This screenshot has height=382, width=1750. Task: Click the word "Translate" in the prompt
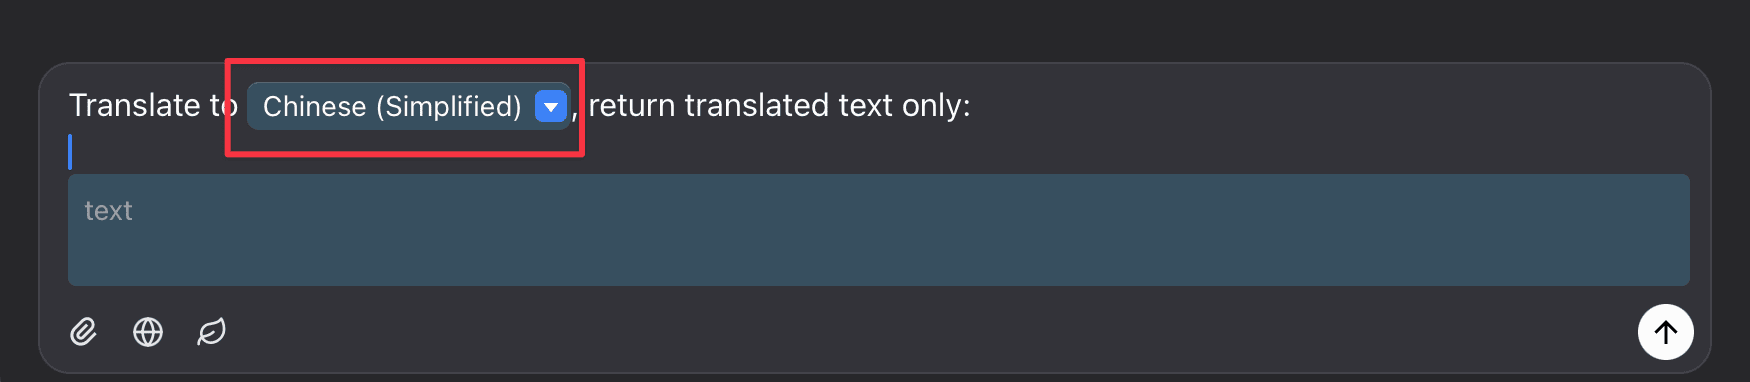134,105
